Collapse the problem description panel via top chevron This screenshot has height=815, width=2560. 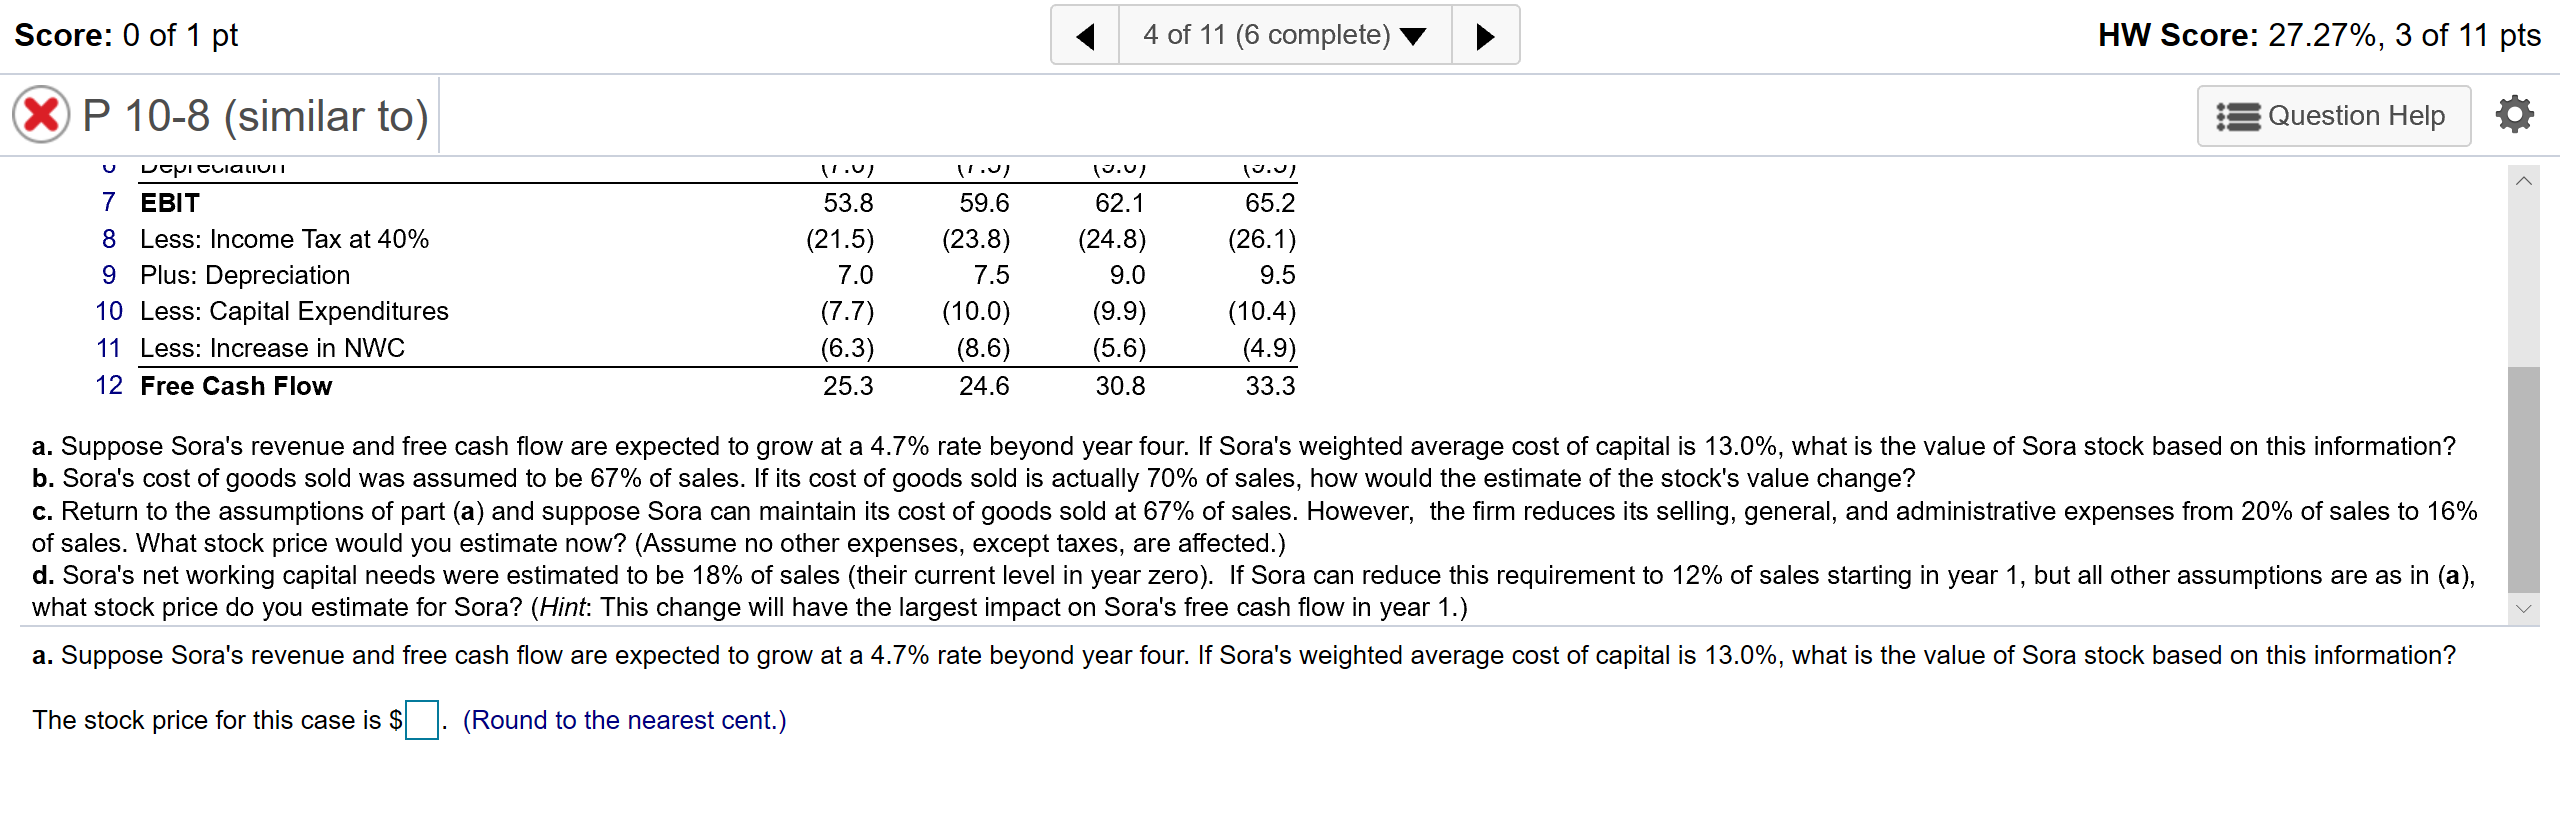[2524, 179]
